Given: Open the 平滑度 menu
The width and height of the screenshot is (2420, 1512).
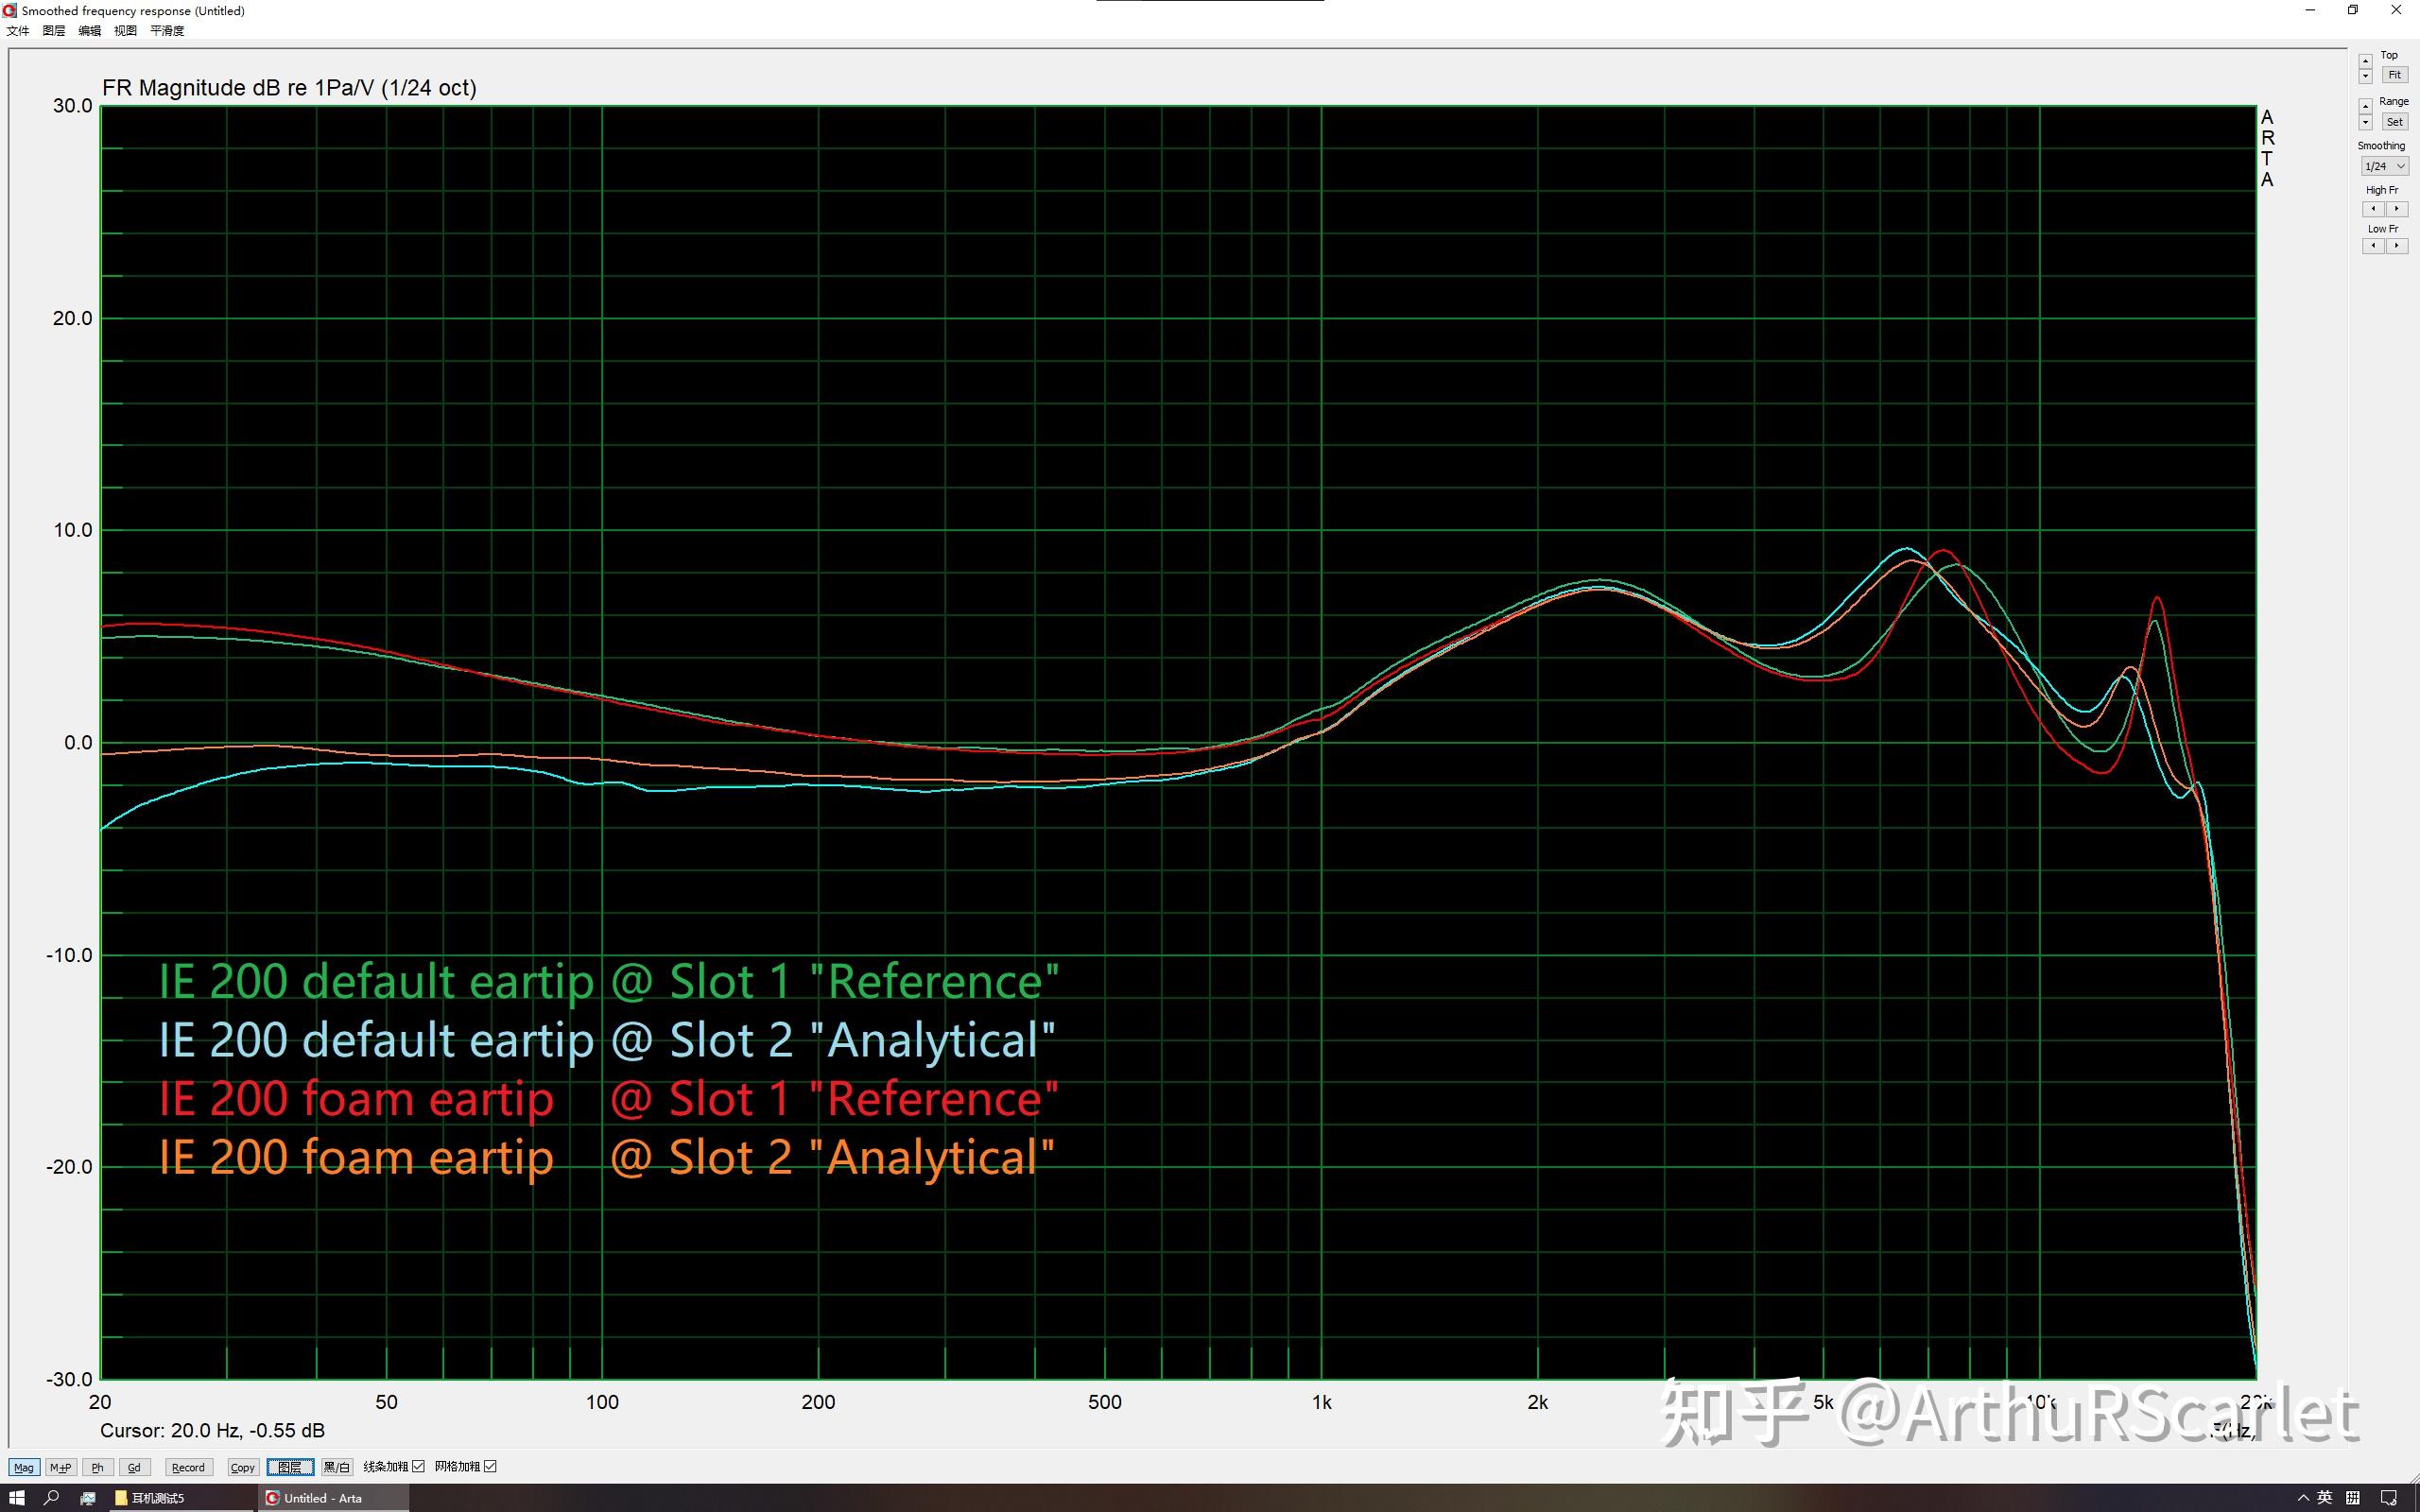Looking at the screenshot, I should (167, 31).
